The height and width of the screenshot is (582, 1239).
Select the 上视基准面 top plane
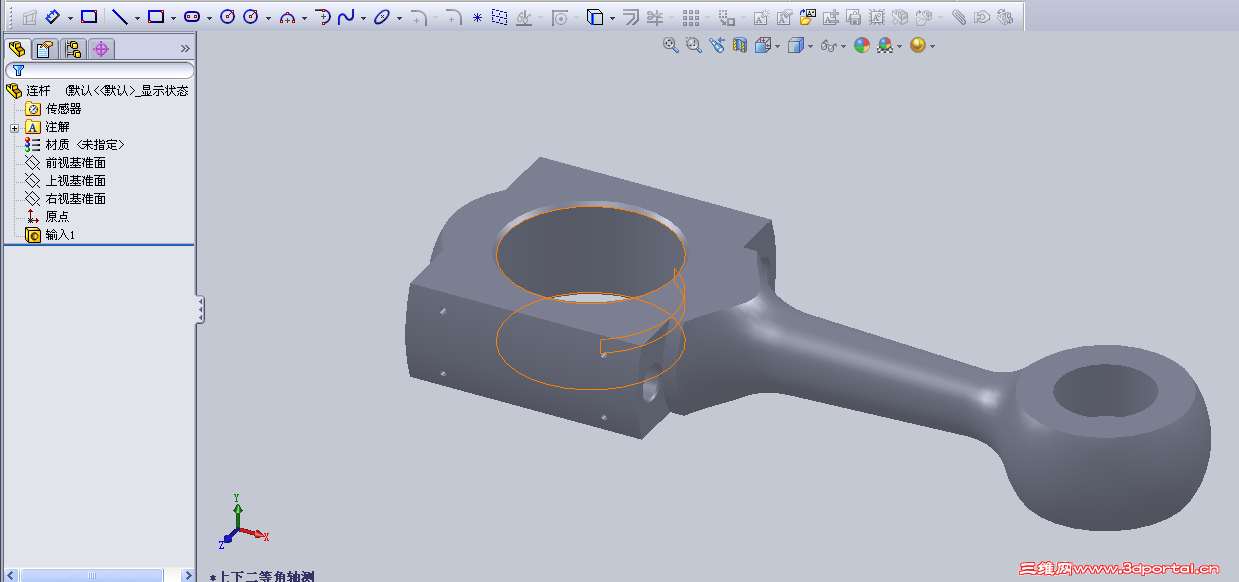(65, 181)
